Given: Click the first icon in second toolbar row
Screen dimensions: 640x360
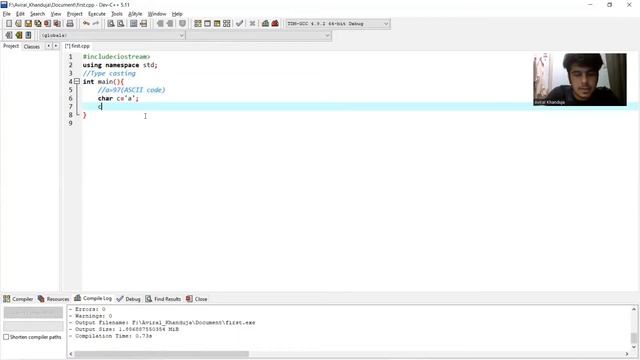Looking at the screenshot, I should click(9, 35).
